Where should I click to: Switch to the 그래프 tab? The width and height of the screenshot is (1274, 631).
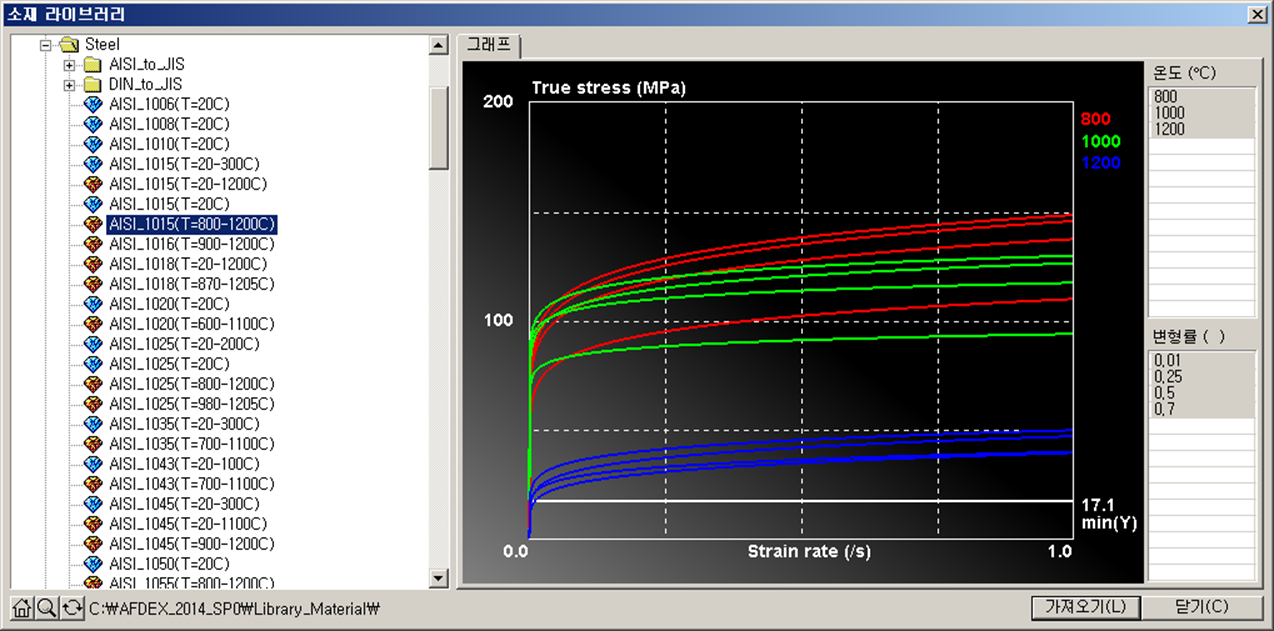pos(489,45)
